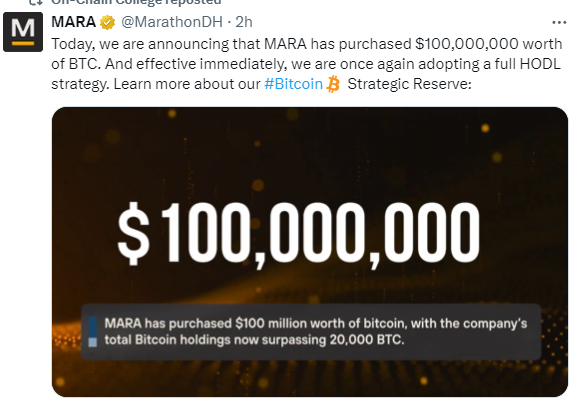This screenshot has width=578, height=400.
Task: Open the #Bitcoin hashtag link
Action: tap(293, 84)
